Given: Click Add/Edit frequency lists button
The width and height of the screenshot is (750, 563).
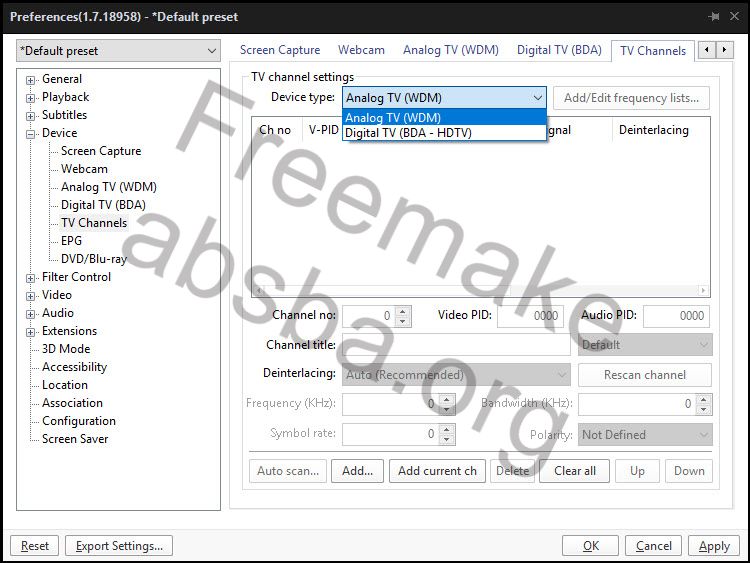Looking at the screenshot, I should pyautogui.click(x=631, y=98).
